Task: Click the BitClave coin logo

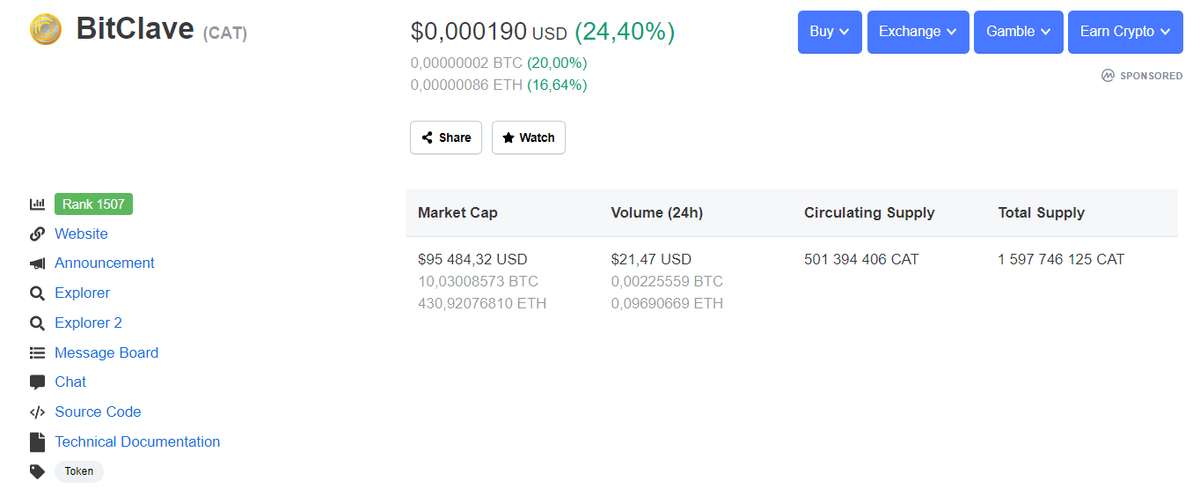Action: click(46, 30)
